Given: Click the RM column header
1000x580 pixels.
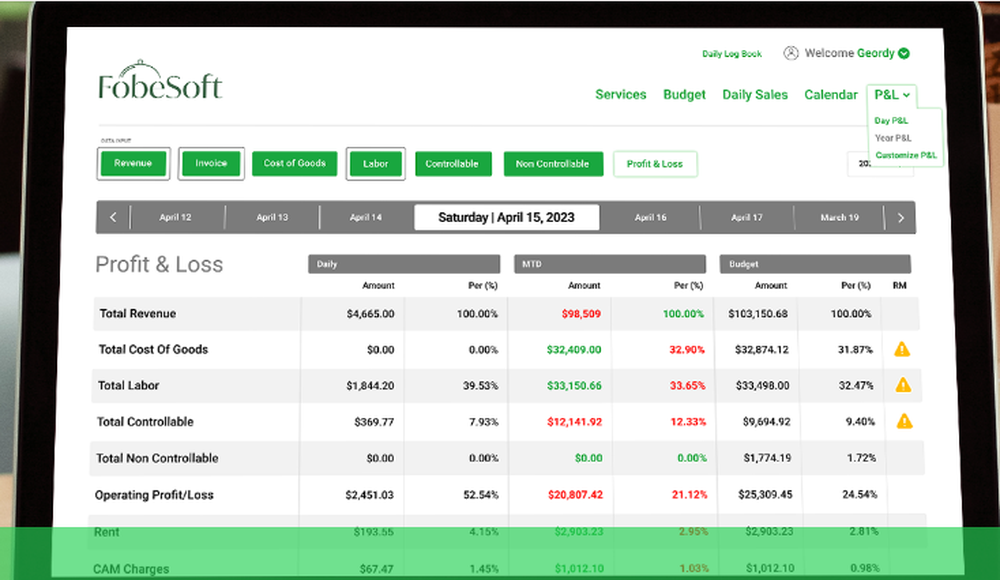Looking at the screenshot, I should (x=899, y=285).
